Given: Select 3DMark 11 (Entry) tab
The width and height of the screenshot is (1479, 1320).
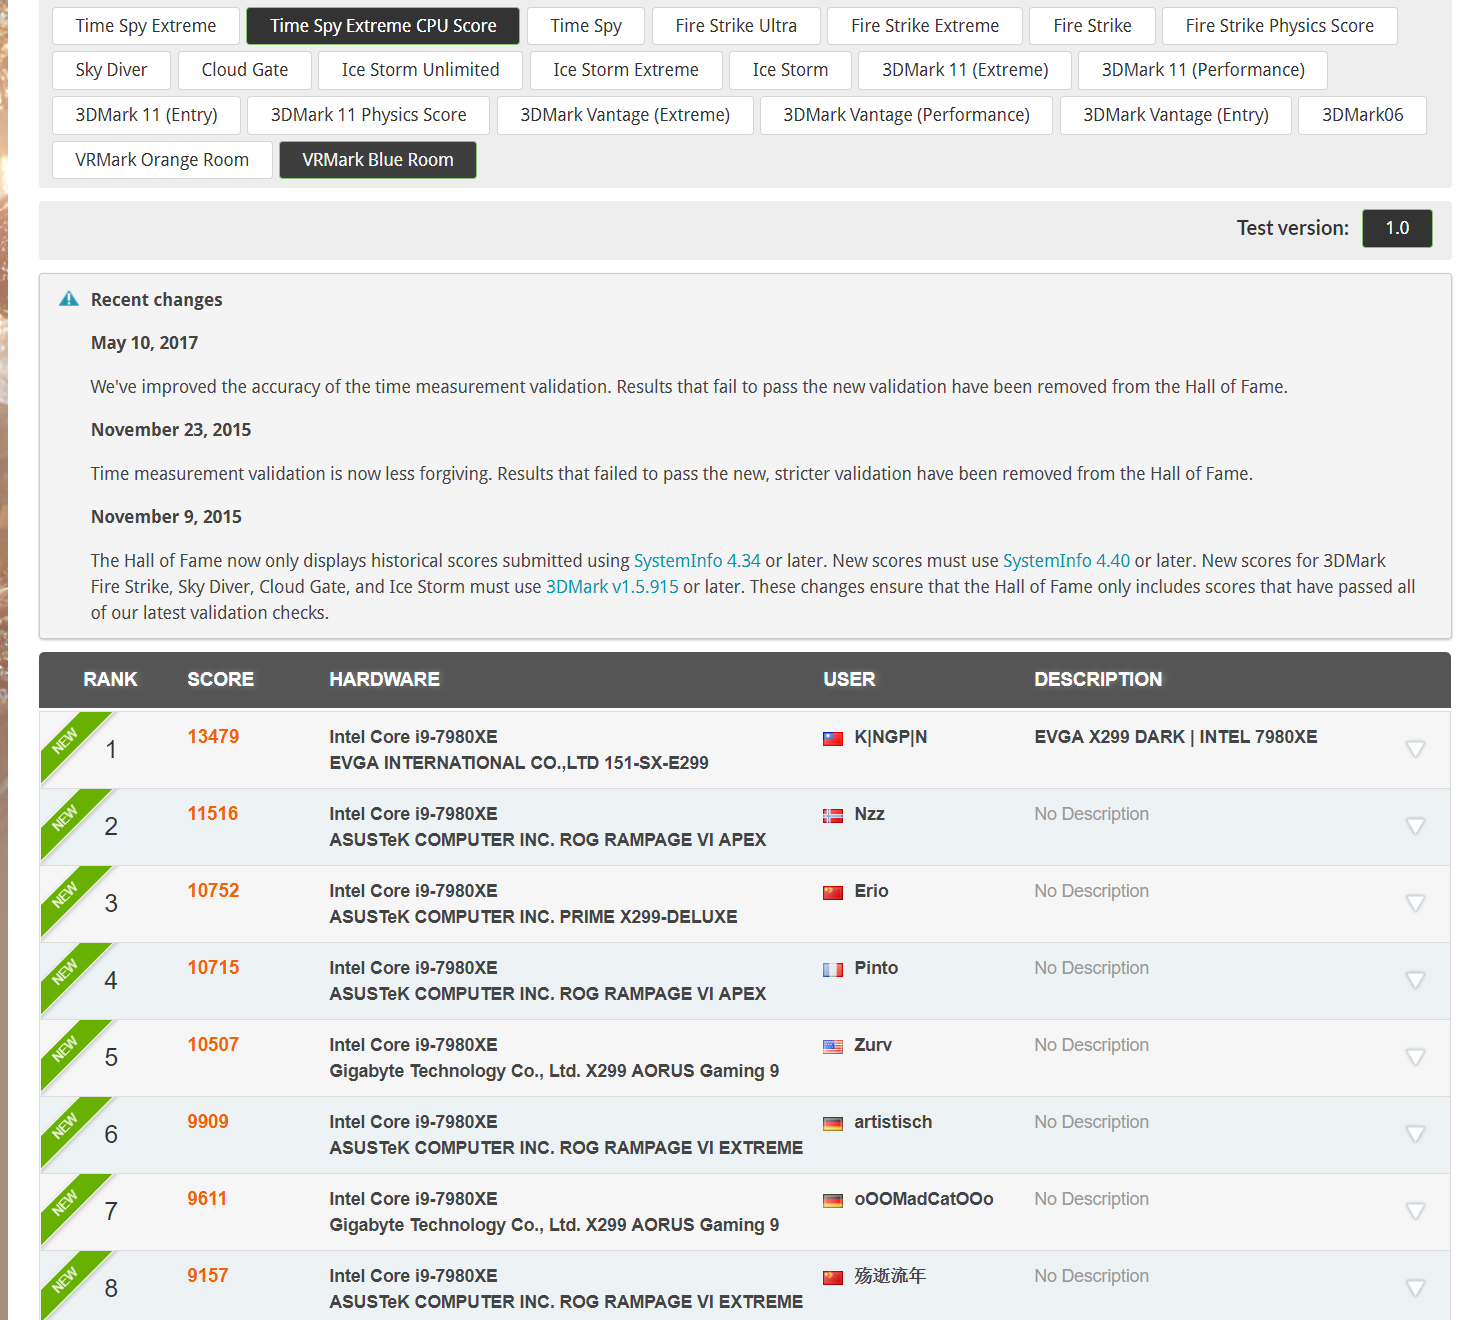Looking at the screenshot, I should (147, 115).
